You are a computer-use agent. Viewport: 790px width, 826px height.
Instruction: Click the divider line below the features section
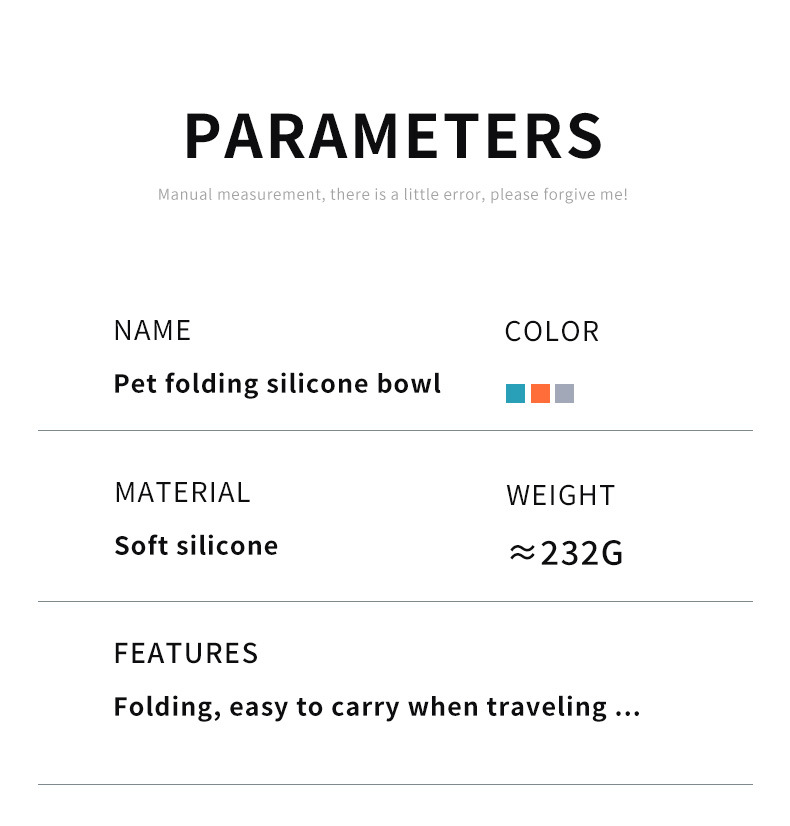395,785
